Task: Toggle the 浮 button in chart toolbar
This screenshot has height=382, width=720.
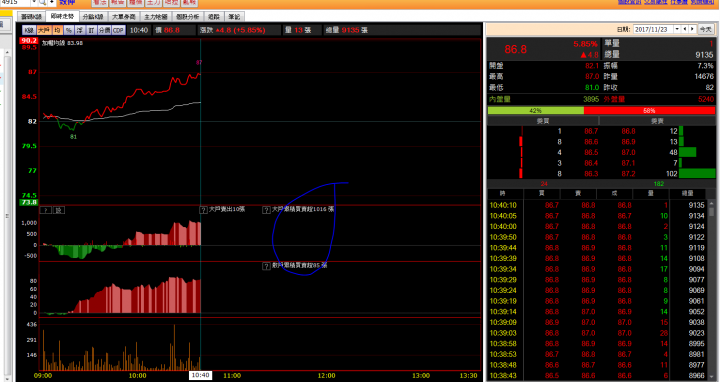Action: point(80,30)
